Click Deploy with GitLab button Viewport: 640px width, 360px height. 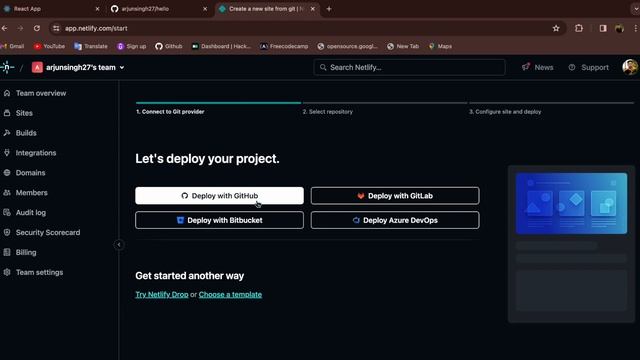395,196
